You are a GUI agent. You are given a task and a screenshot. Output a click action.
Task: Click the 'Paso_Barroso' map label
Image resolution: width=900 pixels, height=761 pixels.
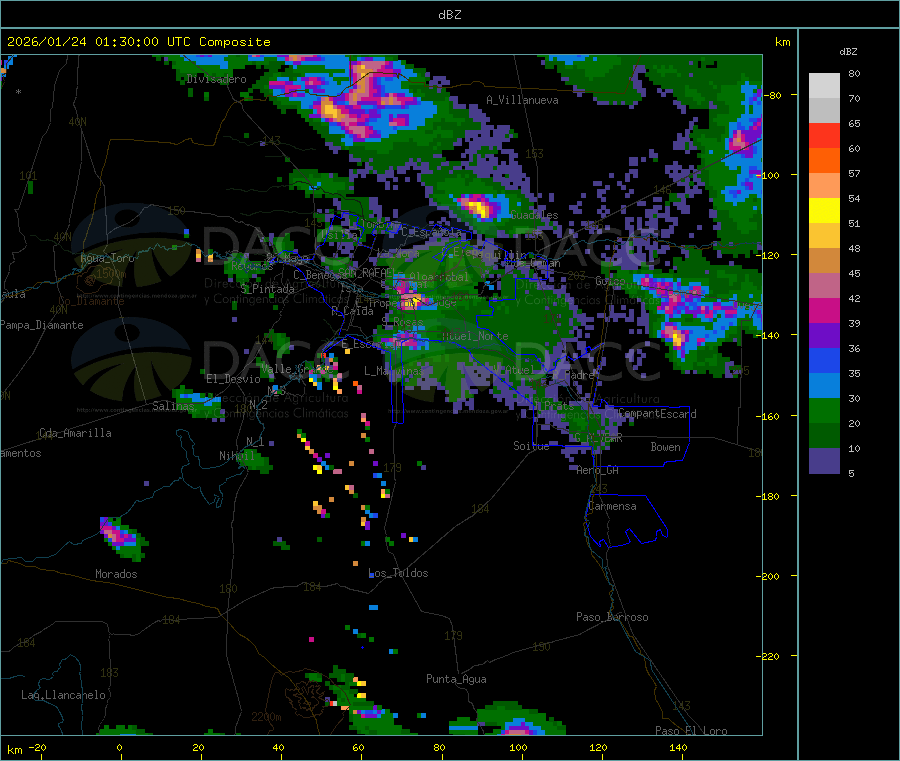612,617
